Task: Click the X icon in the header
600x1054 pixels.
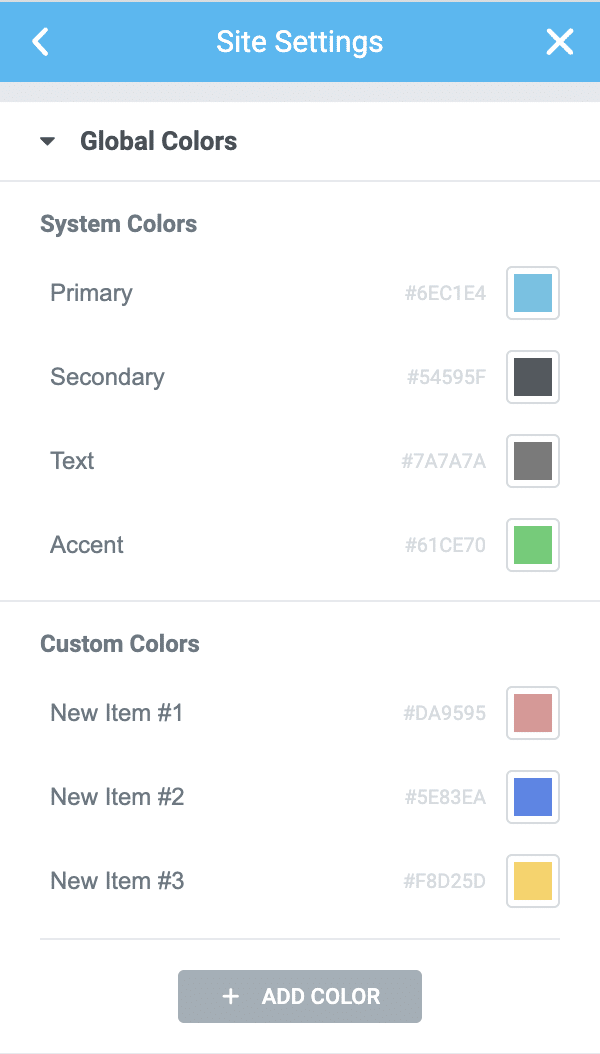Action: coord(560,42)
